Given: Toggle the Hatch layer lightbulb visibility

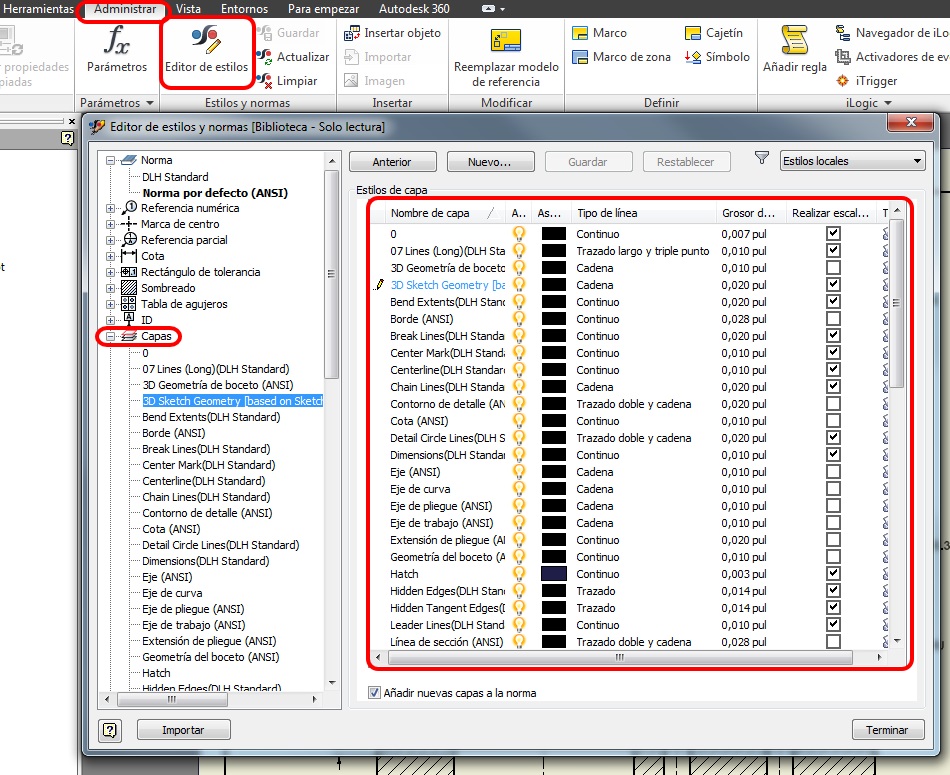Looking at the screenshot, I should pos(519,574).
